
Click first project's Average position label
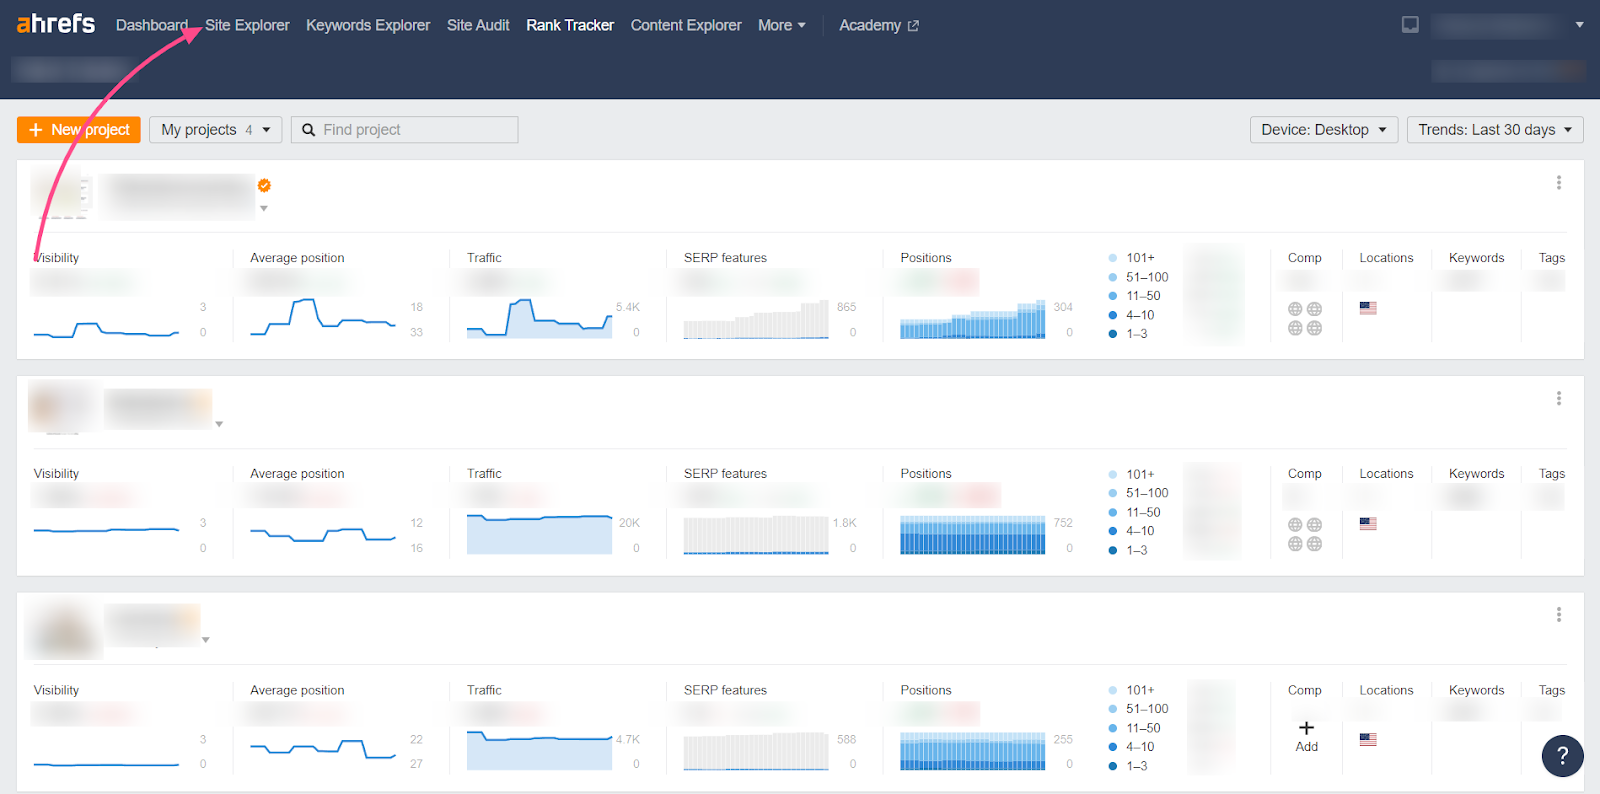click(x=297, y=258)
